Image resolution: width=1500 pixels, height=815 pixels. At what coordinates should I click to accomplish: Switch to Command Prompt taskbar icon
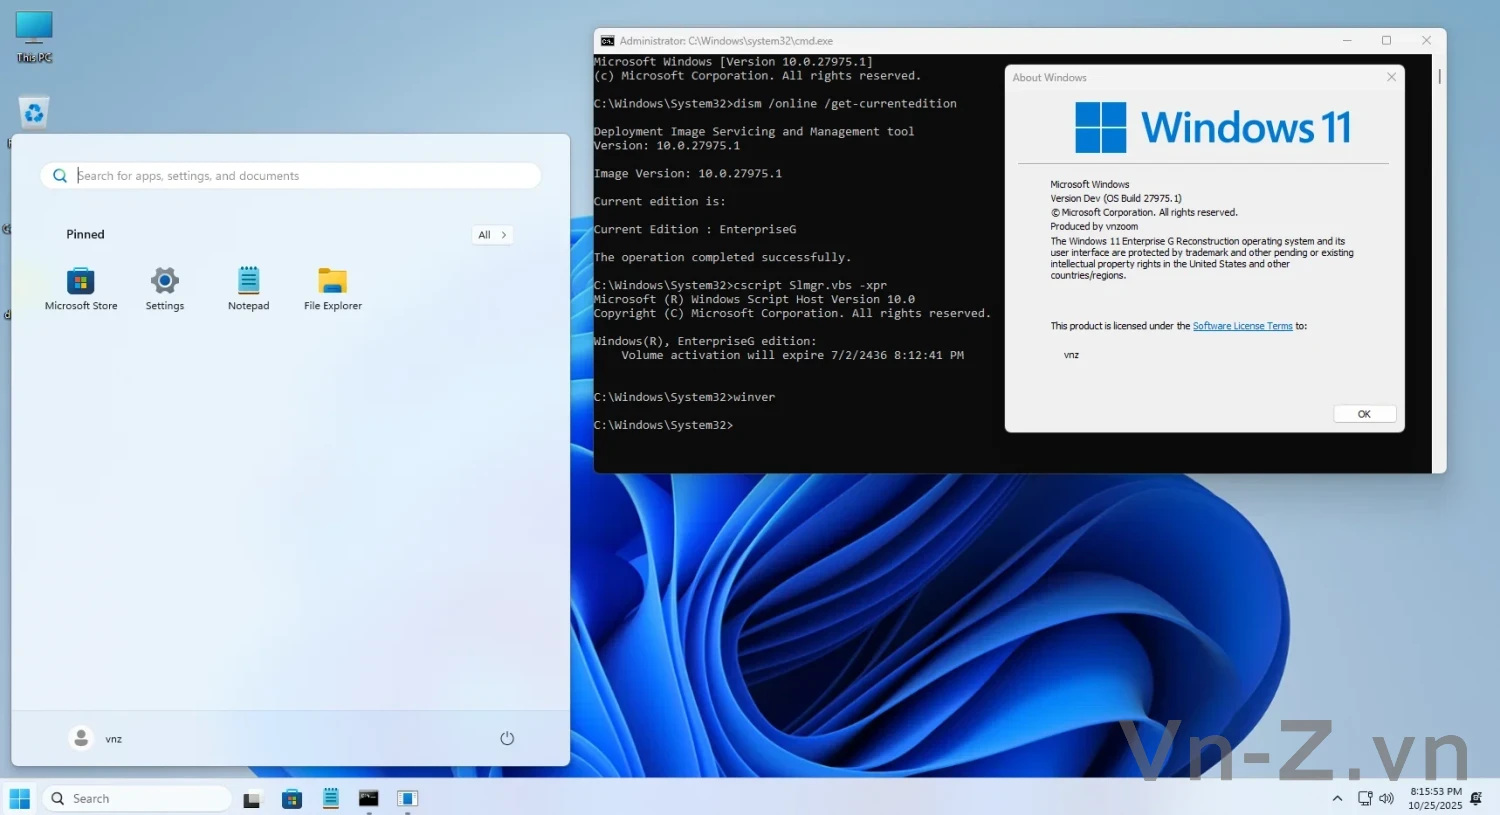[x=369, y=799]
